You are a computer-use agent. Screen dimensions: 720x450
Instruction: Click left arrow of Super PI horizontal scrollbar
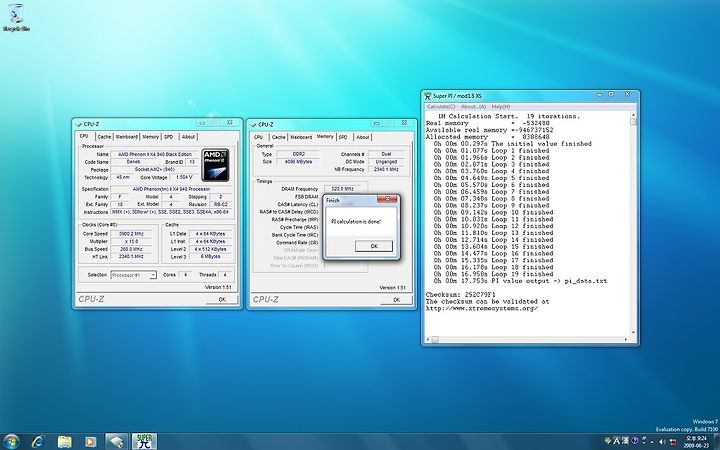[x=428, y=339]
